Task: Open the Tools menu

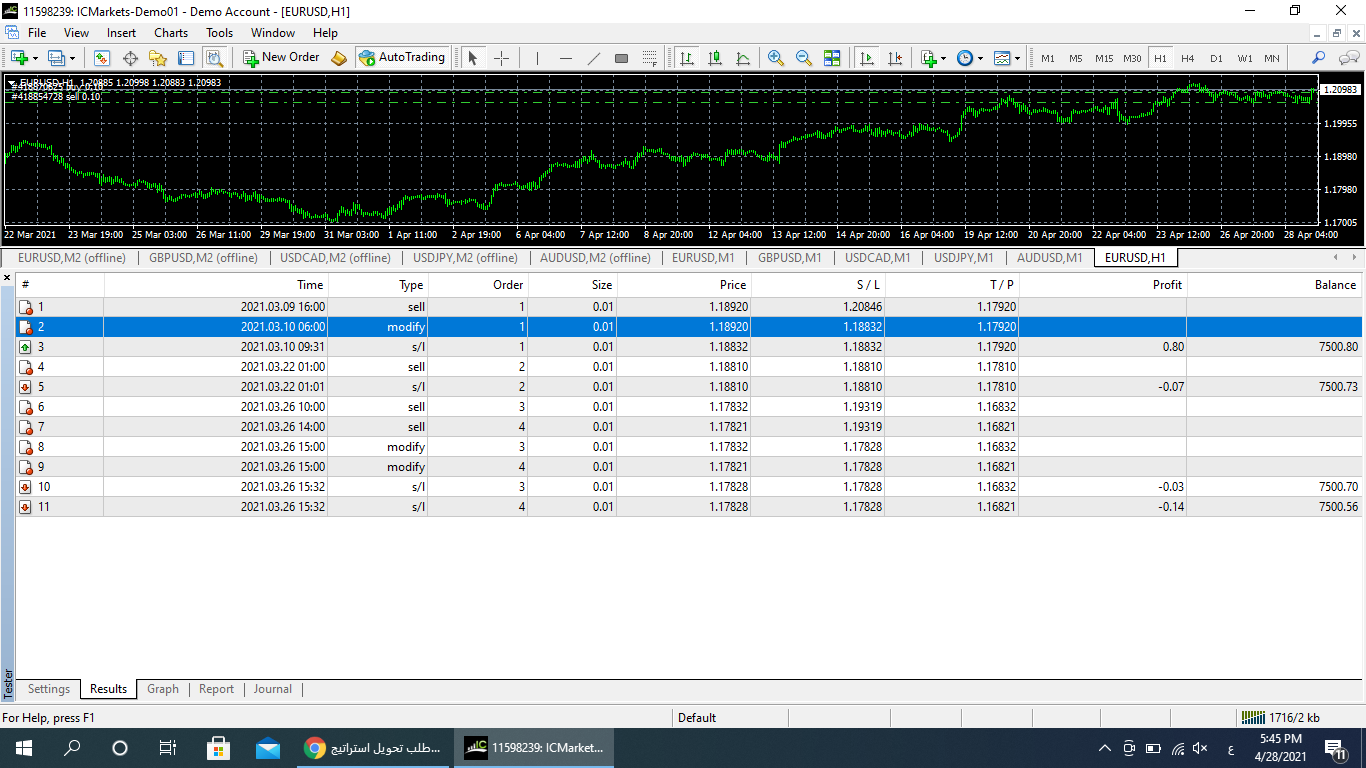Action: click(219, 32)
